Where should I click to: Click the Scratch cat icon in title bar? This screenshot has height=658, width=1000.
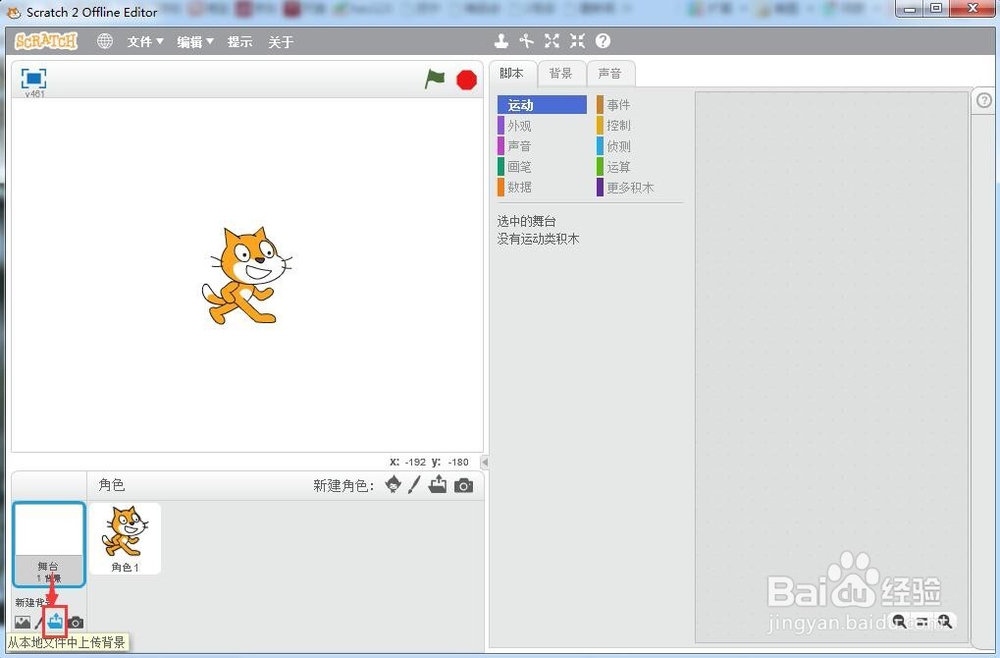tap(13, 12)
